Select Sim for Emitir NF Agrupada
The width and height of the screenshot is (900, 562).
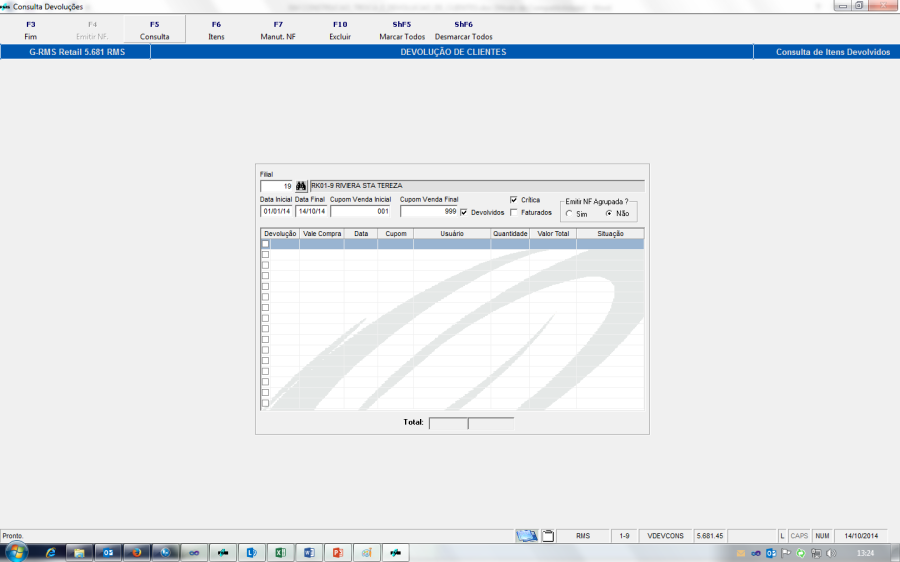[x=569, y=214]
